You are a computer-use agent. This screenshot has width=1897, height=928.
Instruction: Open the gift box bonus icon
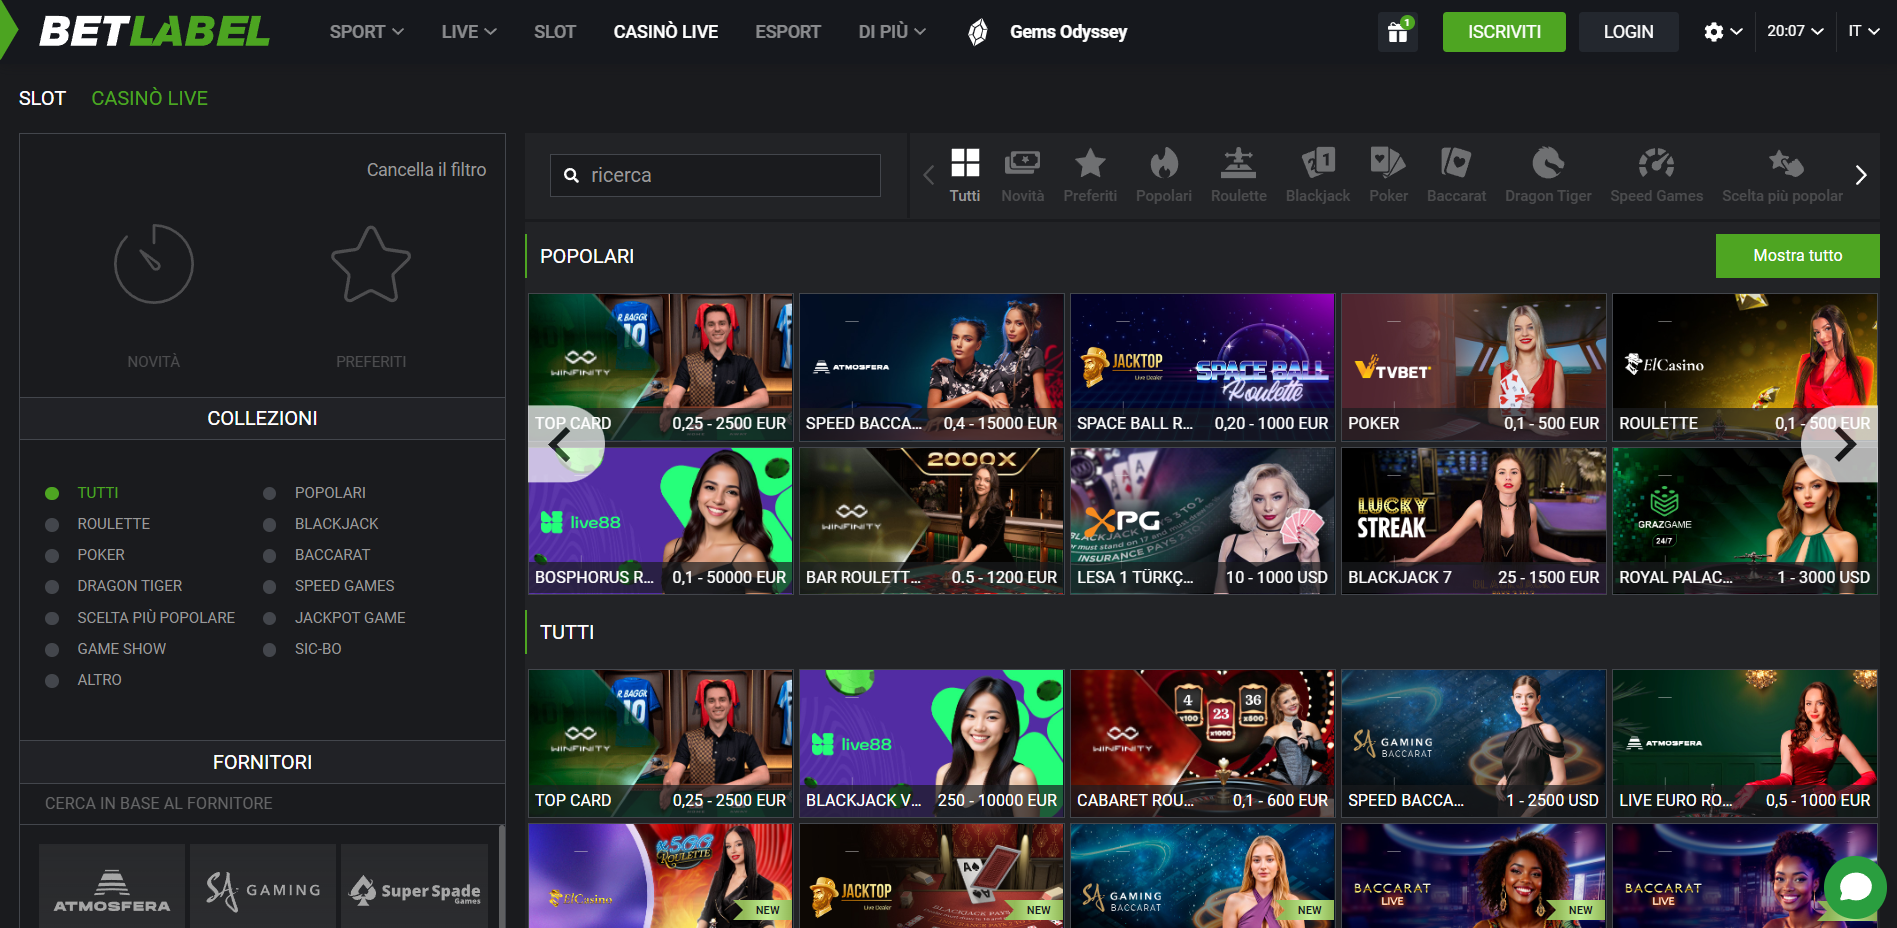click(x=1397, y=32)
